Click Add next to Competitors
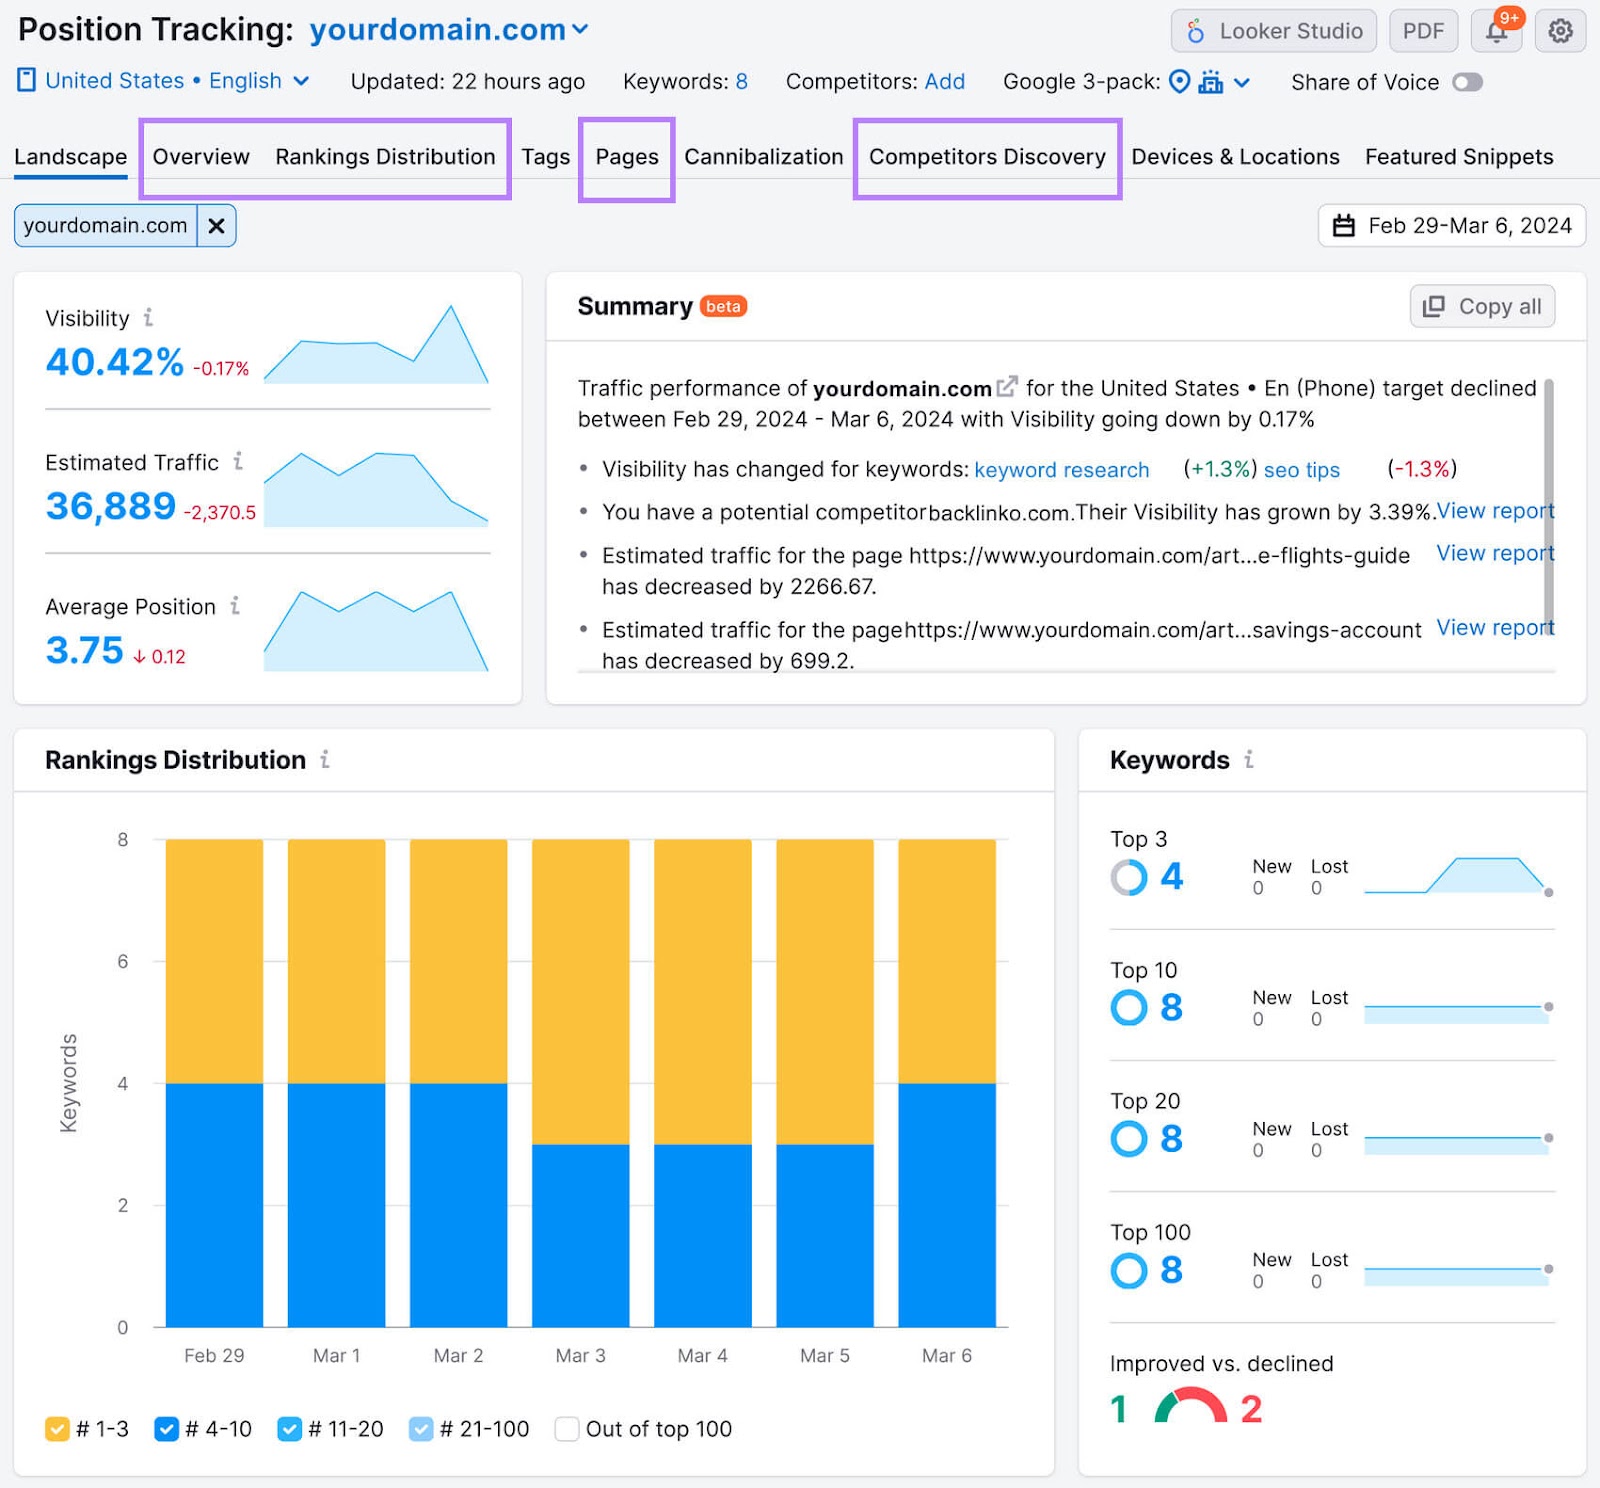The image size is (1600, 1488). 945,82
